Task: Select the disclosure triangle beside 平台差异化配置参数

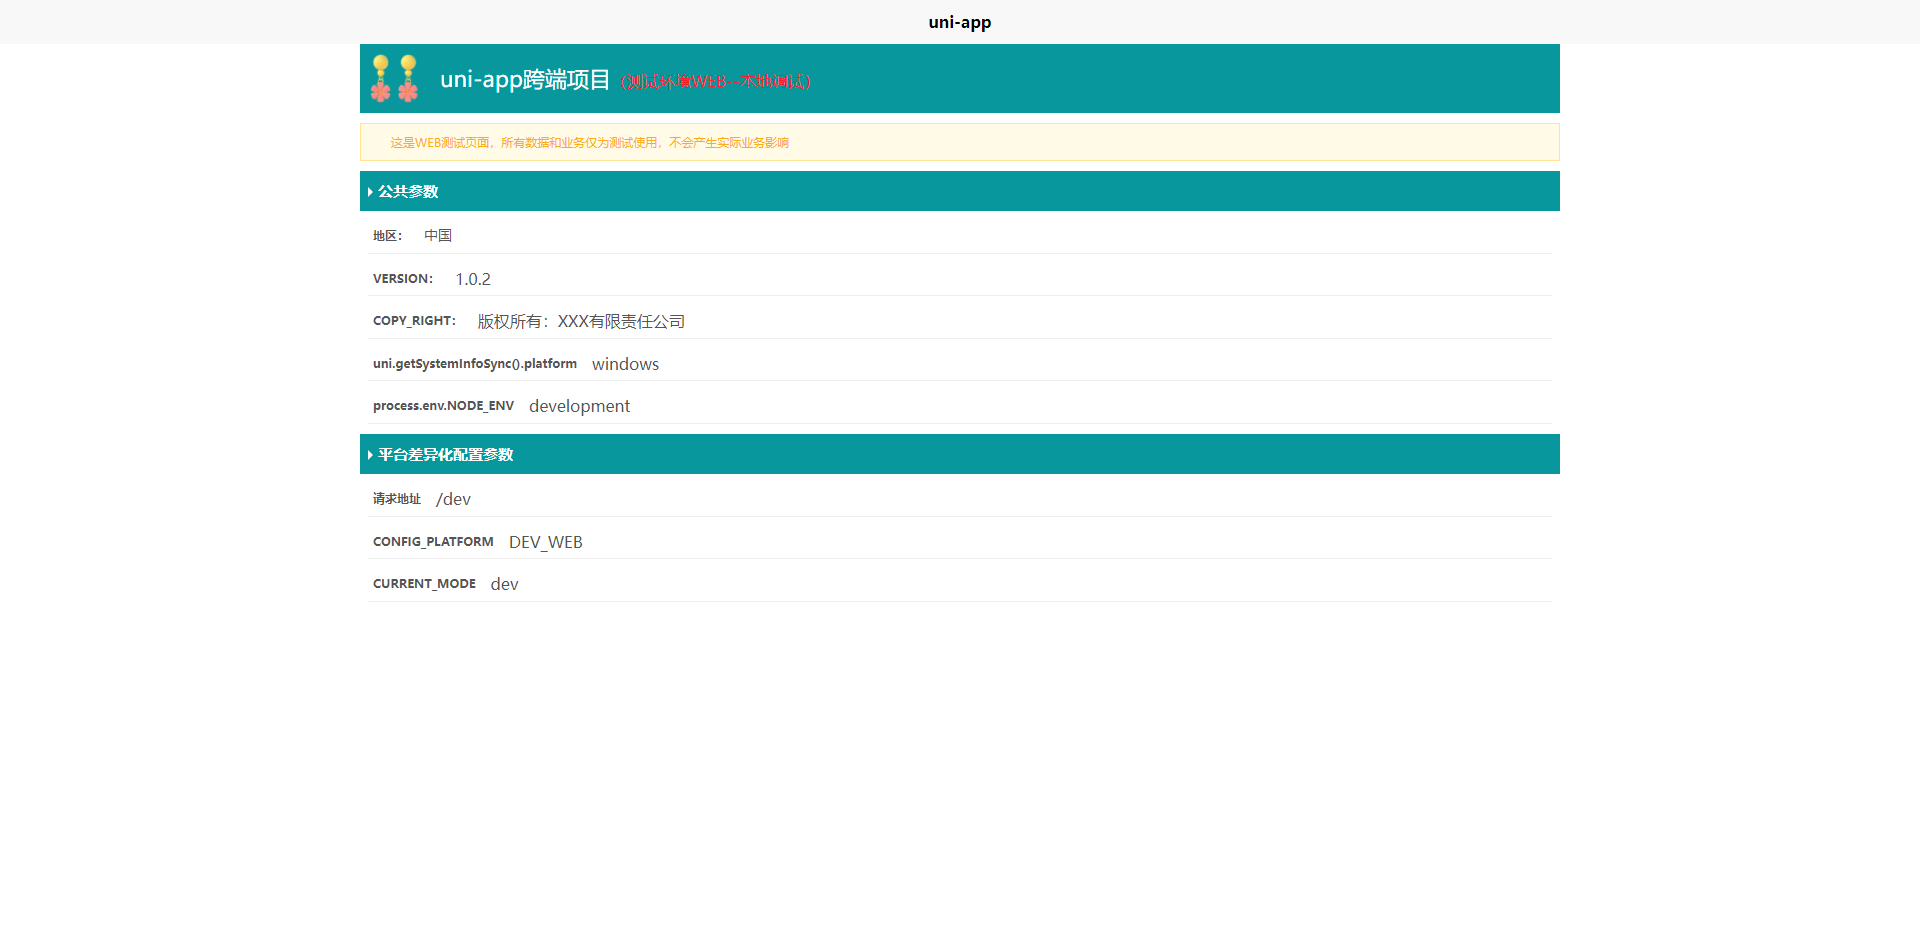Action: (370, 454)
